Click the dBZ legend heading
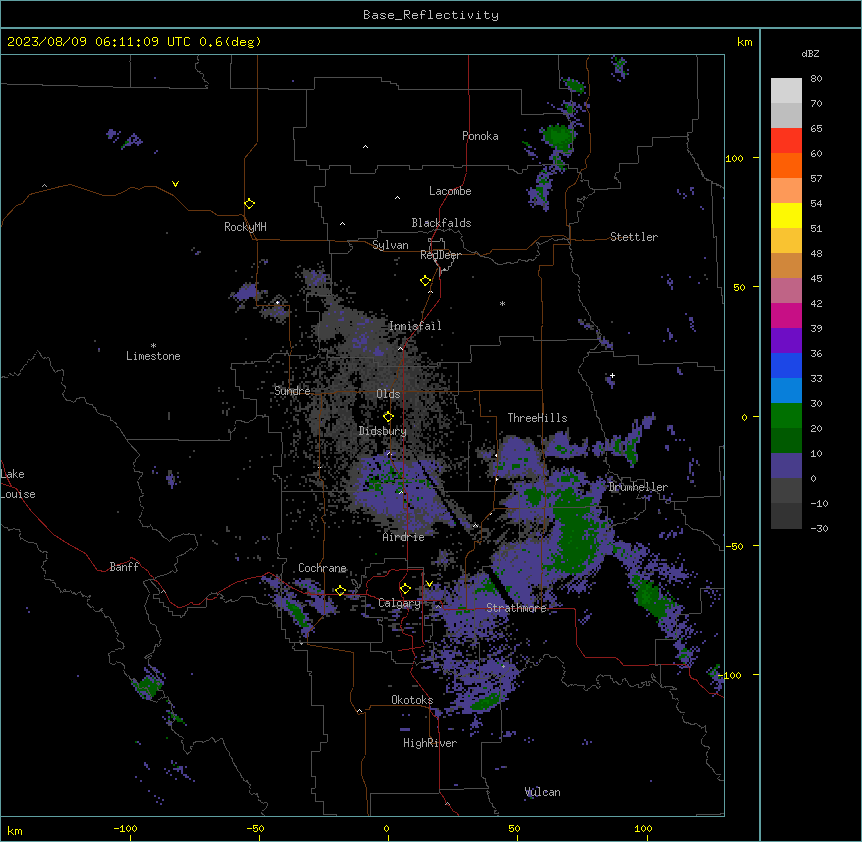 coord(810,53)
